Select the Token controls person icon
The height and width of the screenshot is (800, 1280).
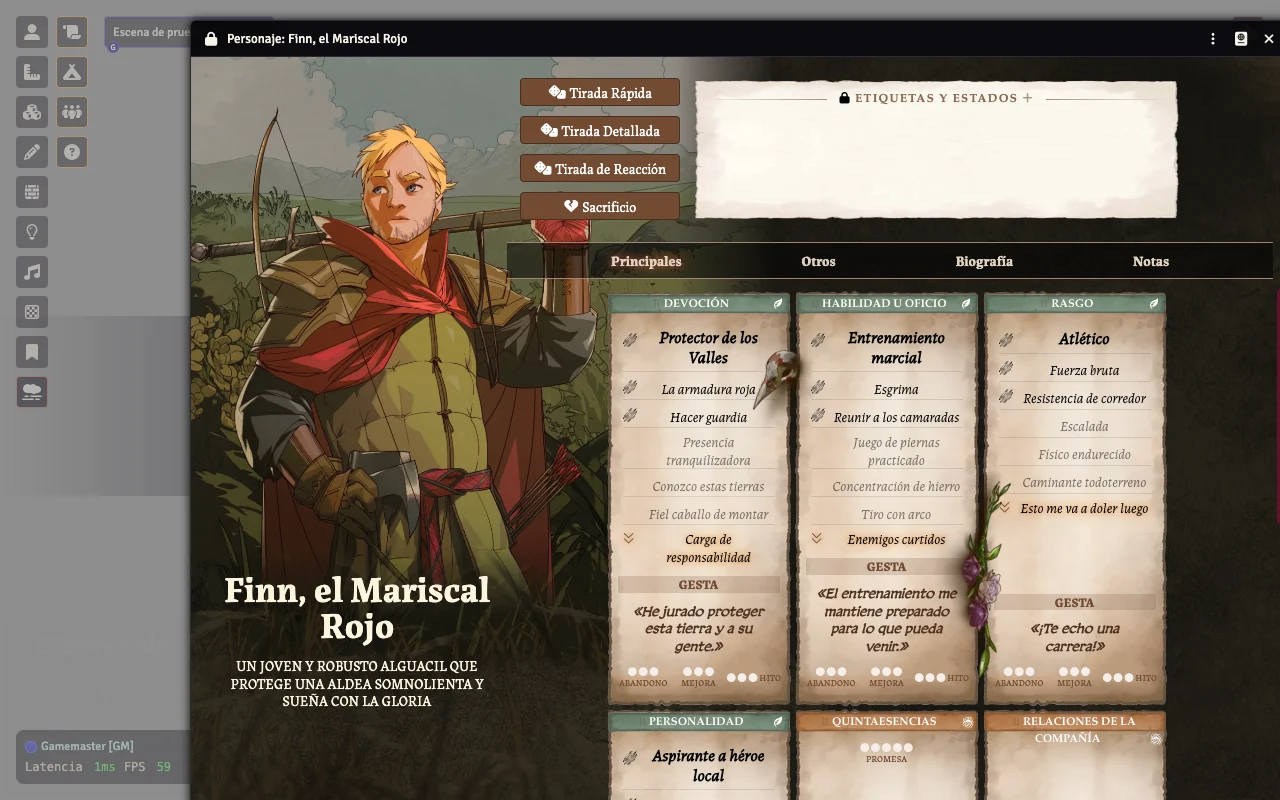coord(32,32)
